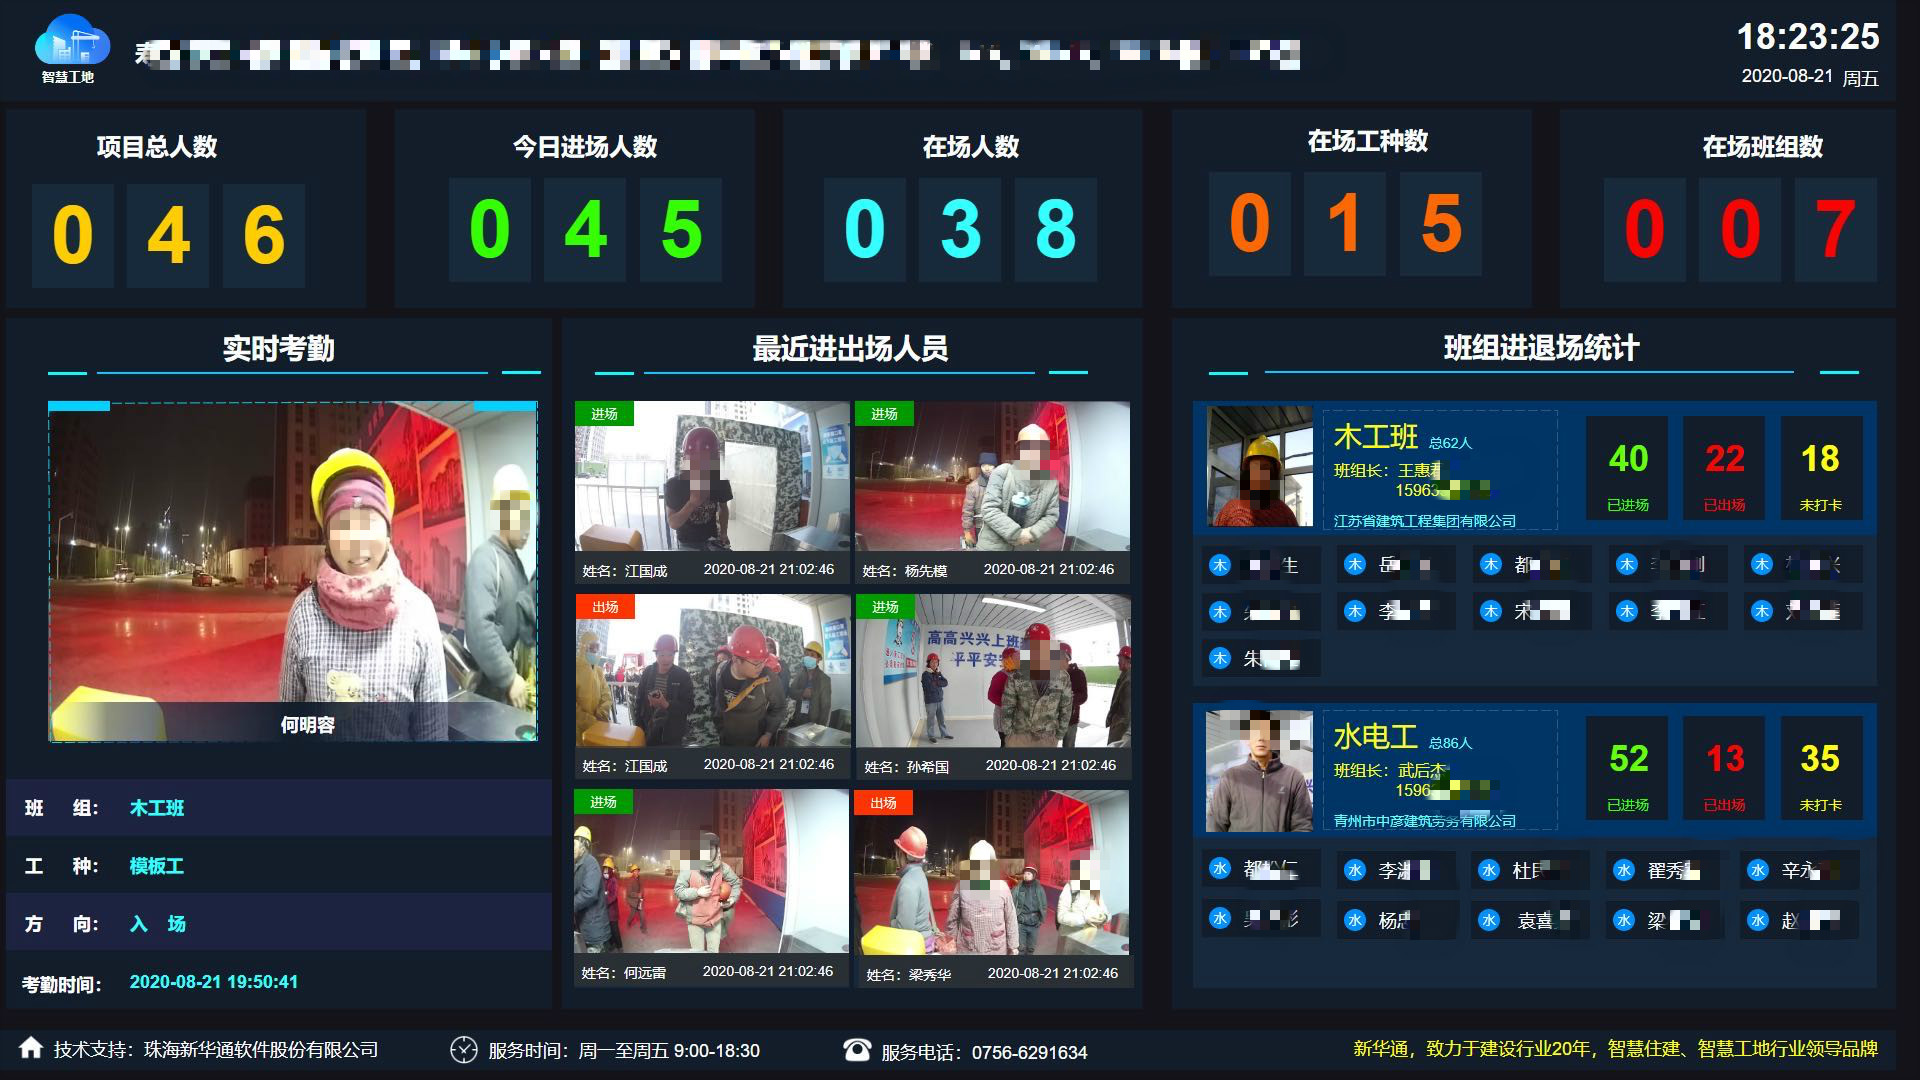
Task: Open 杨先模 entry photo thumbnail
Action: tap(992, 476)
